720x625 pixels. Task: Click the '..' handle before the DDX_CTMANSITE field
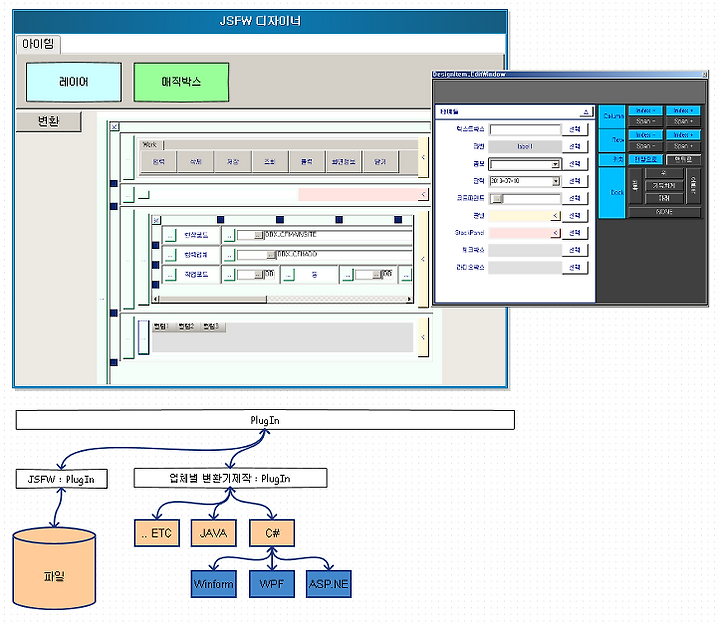coord(229,236)
